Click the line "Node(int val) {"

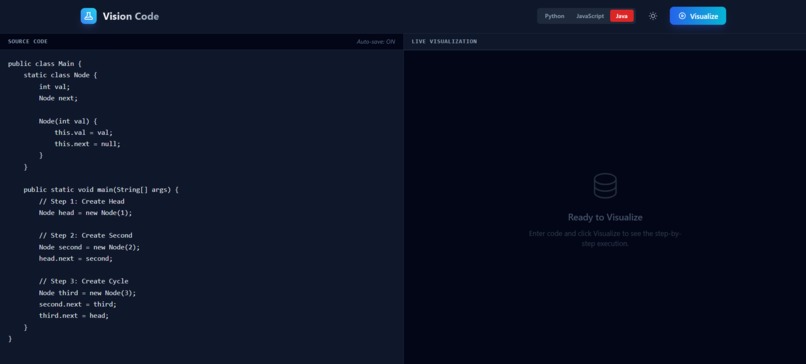[x=68, y=121]
